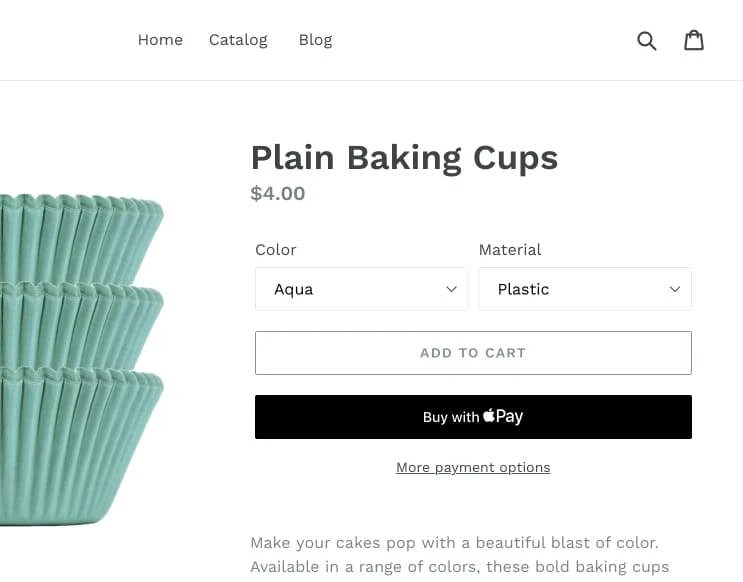
Task: Visit the Blog menu link
Action: [x=315, y=40]
